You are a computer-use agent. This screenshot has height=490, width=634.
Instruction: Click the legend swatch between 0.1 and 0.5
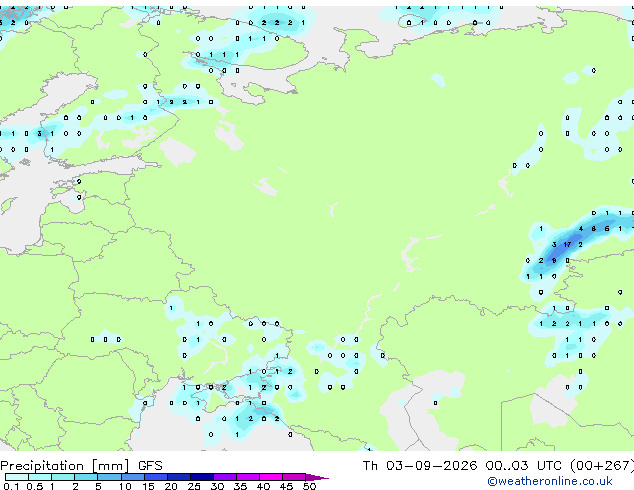[17, 477]
